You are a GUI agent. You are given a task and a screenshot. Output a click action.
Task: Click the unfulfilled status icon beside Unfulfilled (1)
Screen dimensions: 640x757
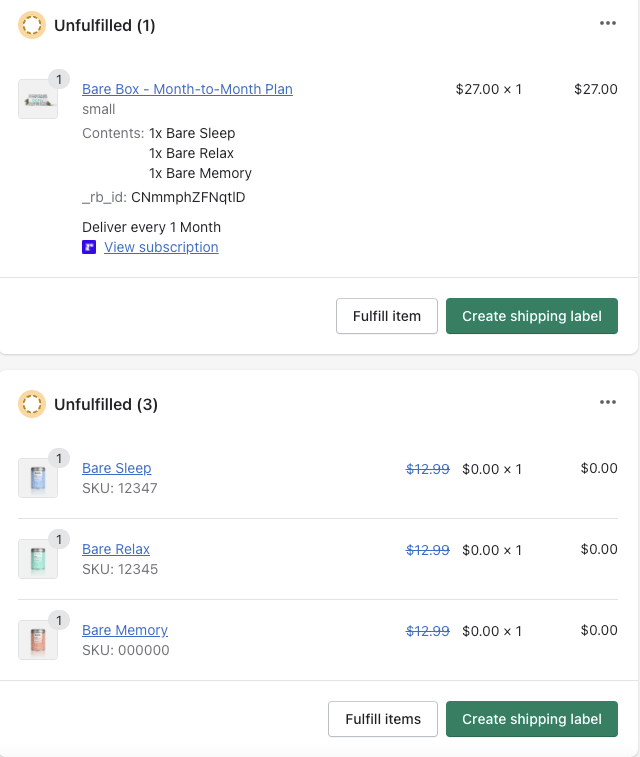coord(32,25)
